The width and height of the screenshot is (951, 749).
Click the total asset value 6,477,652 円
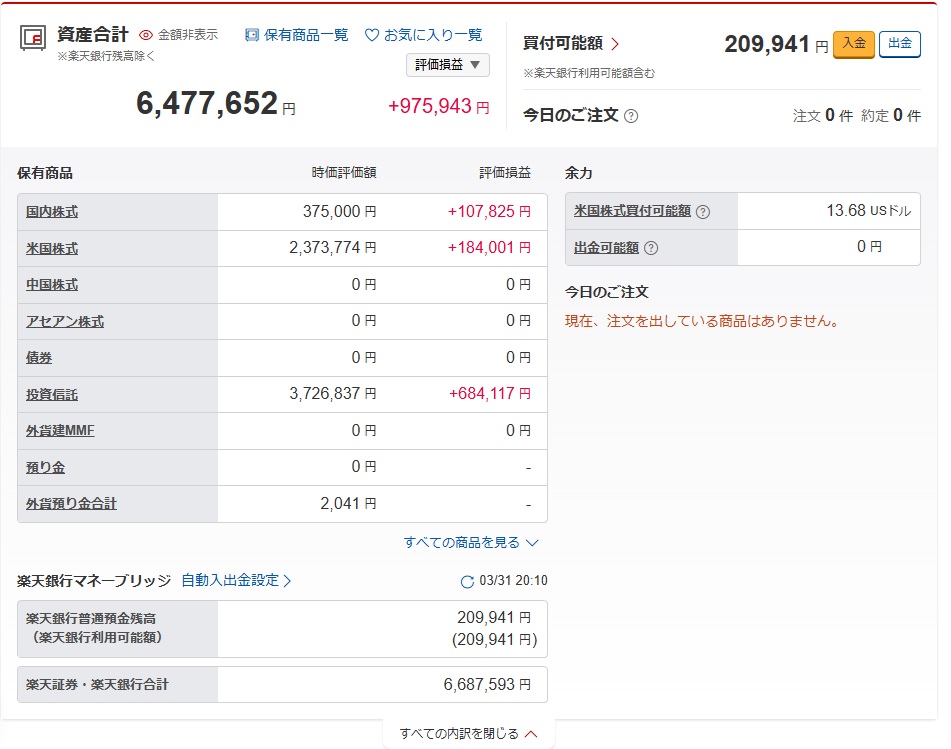pyautogui.click(x=215, y=103)
